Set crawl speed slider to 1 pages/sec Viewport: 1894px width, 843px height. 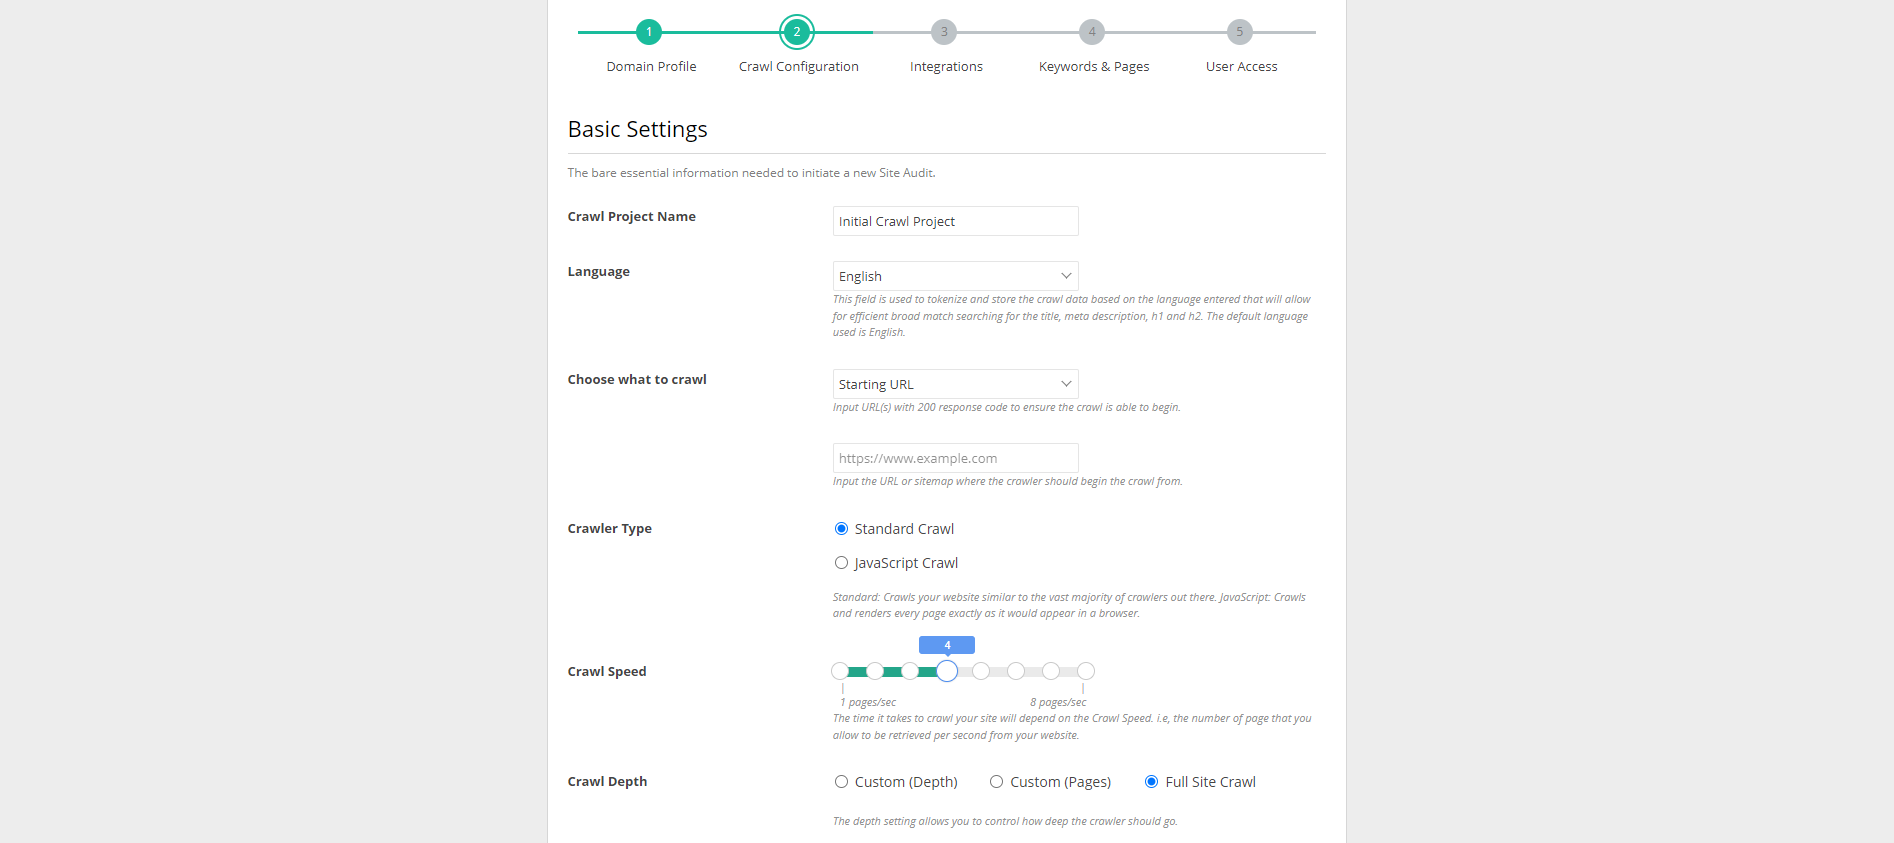pyautogui.click(x=840, y=671)
